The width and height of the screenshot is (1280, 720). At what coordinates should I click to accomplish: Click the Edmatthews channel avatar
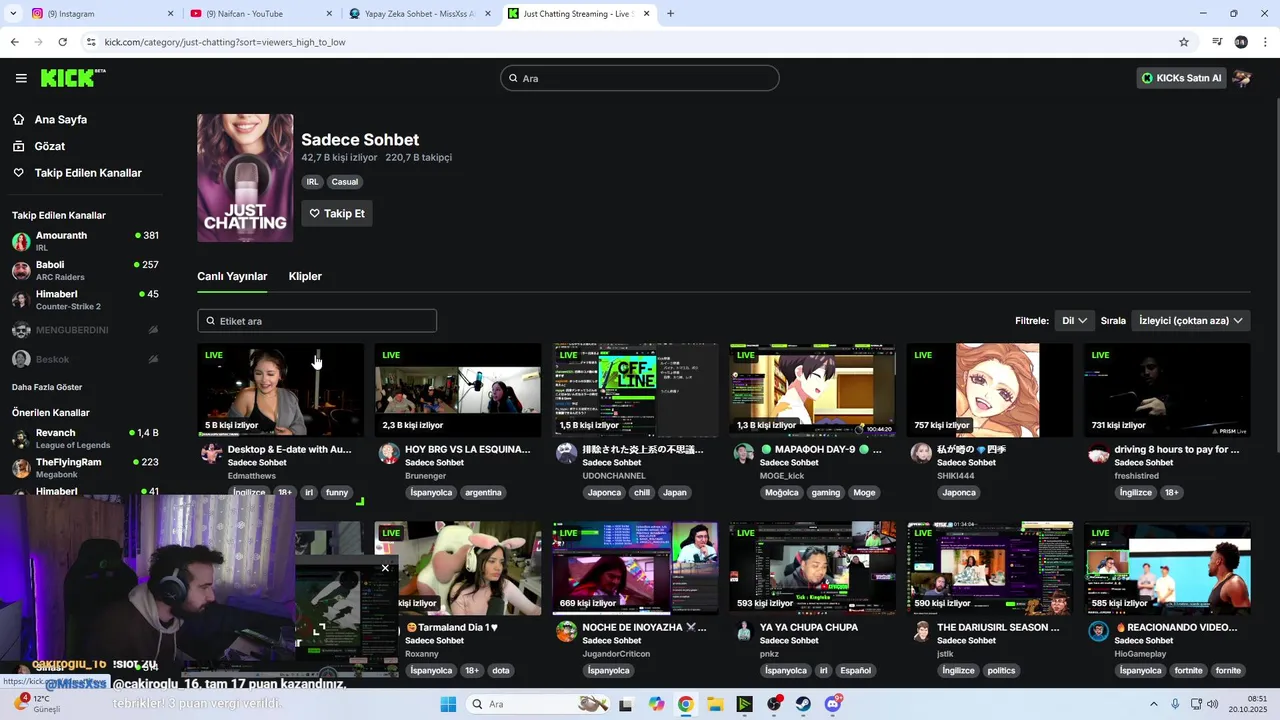[211, 453]
